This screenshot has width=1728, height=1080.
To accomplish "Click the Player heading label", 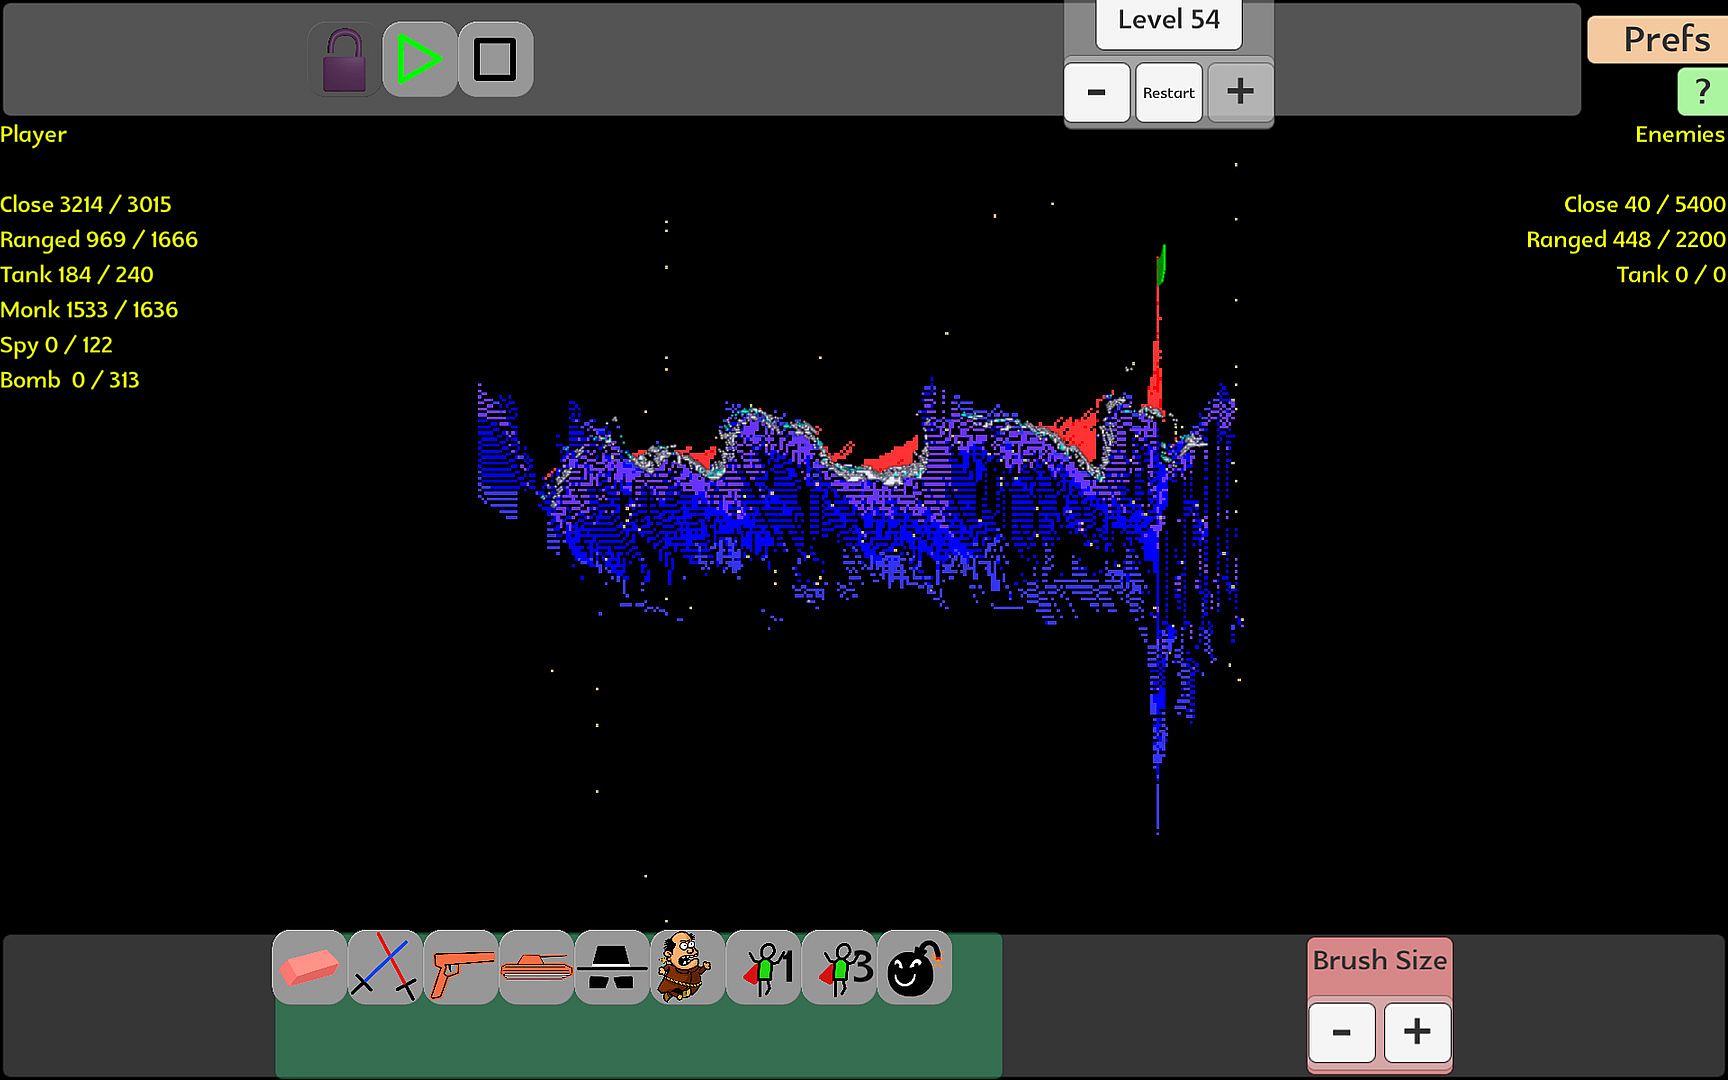I will [x=33, y=134].
